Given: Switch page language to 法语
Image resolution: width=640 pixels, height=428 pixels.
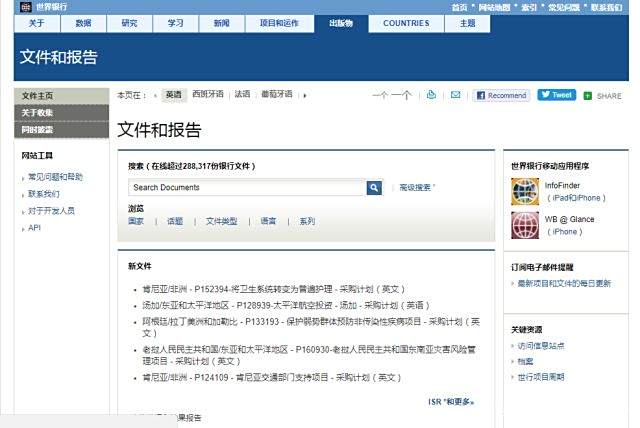Looking at the screenshot, I should (x=242, y=94).
